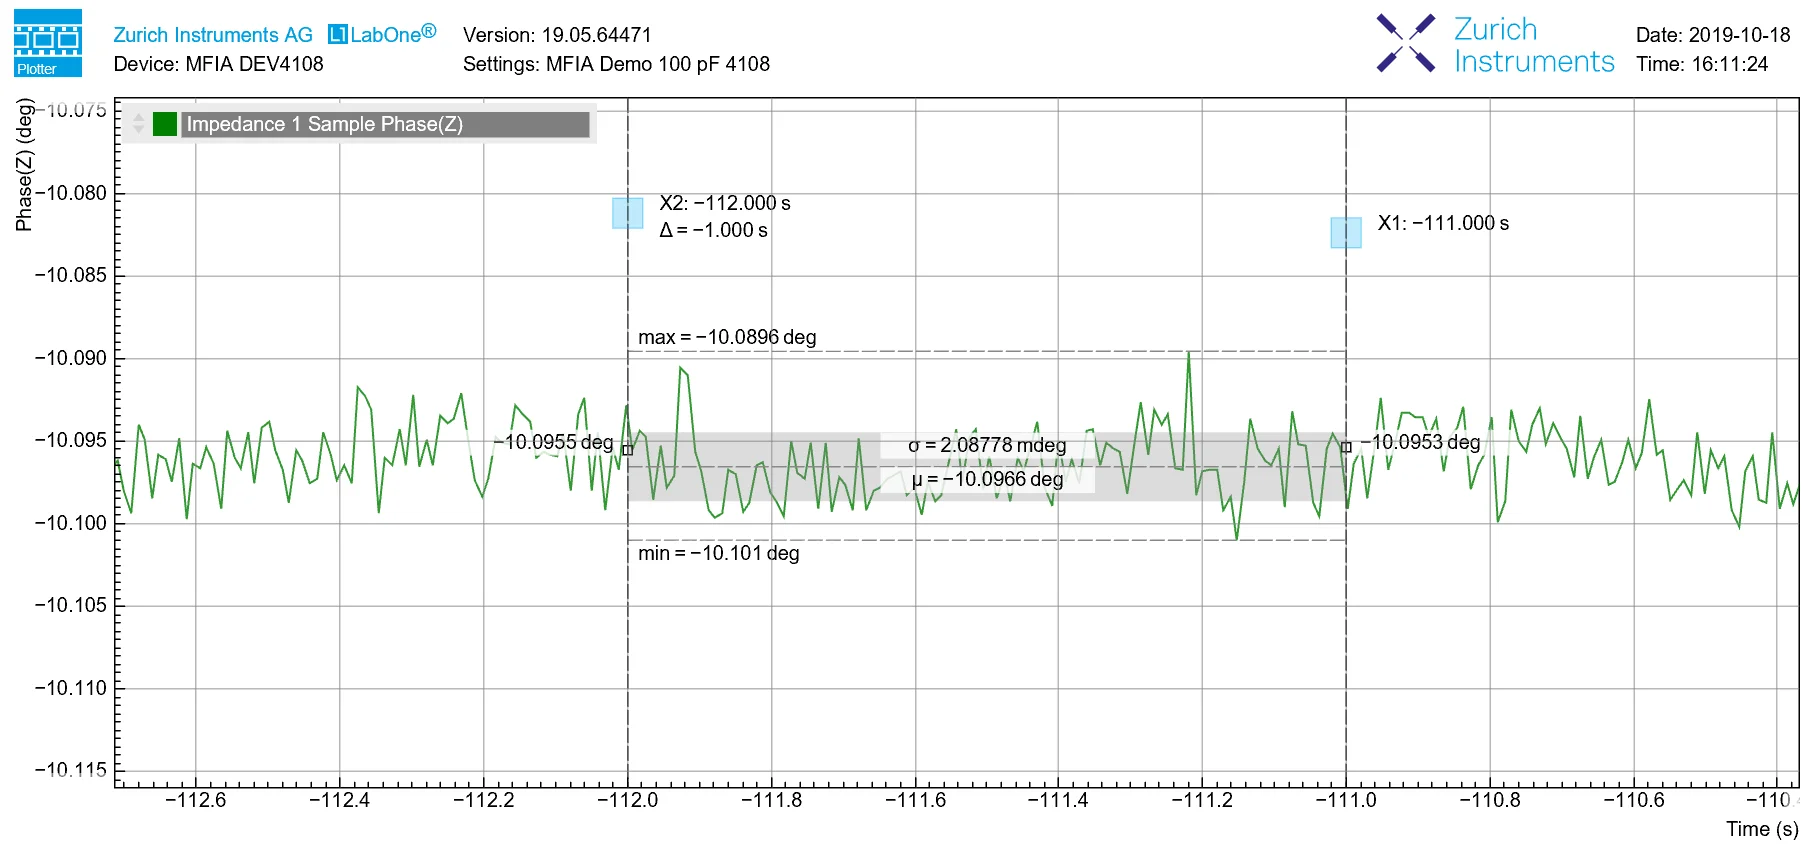Click the X1: −111.000 s cursor label
The width and height of the screenshot is (1815, 849).
point(1443,223)
